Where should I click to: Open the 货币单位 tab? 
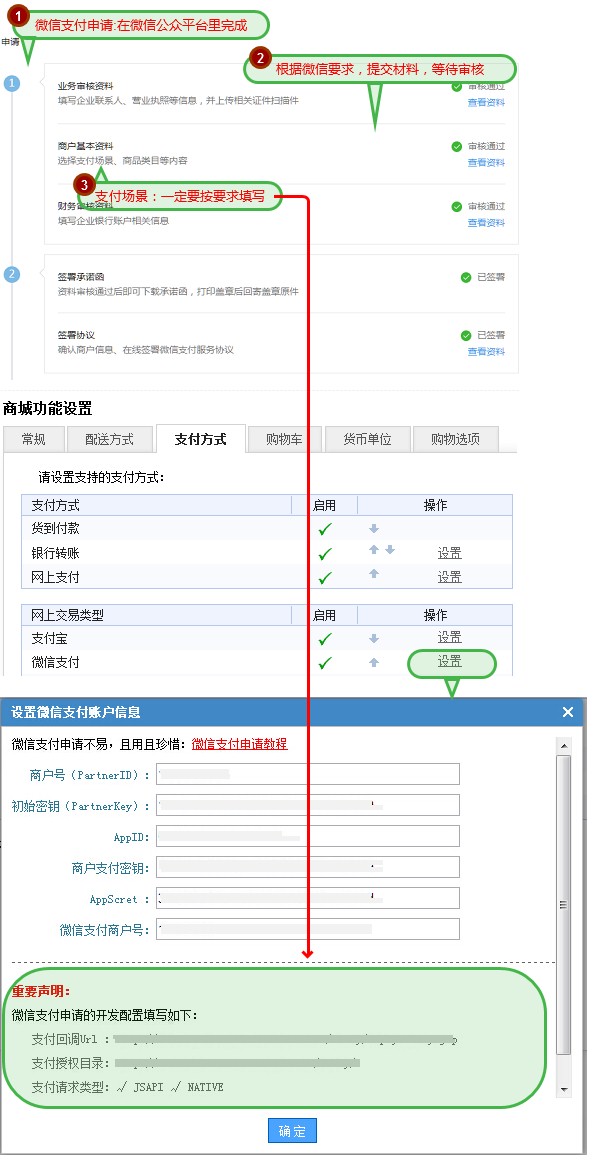367,439
